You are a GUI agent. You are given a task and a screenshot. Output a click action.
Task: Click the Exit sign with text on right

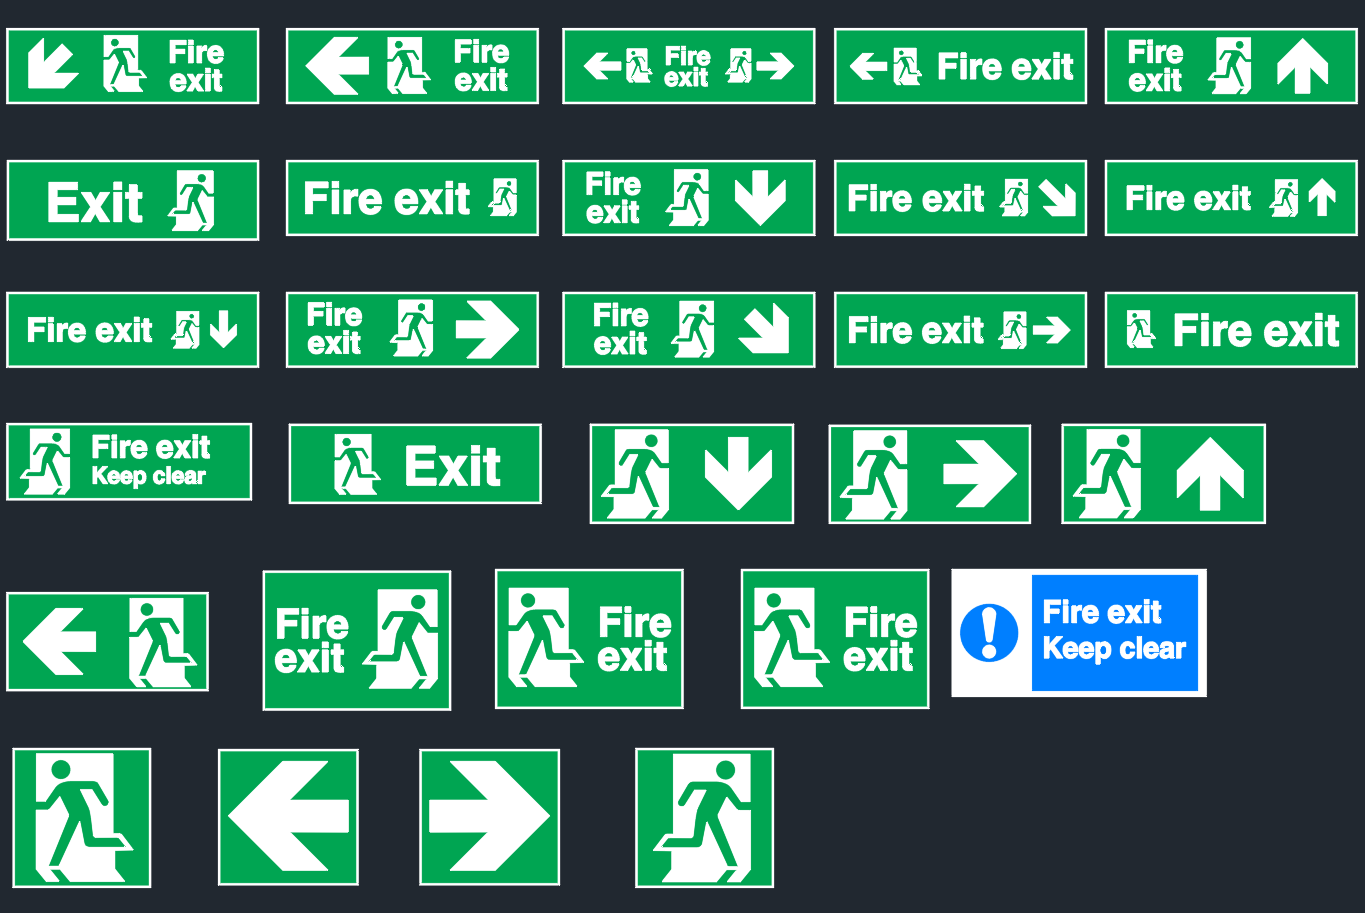(415, 464)
